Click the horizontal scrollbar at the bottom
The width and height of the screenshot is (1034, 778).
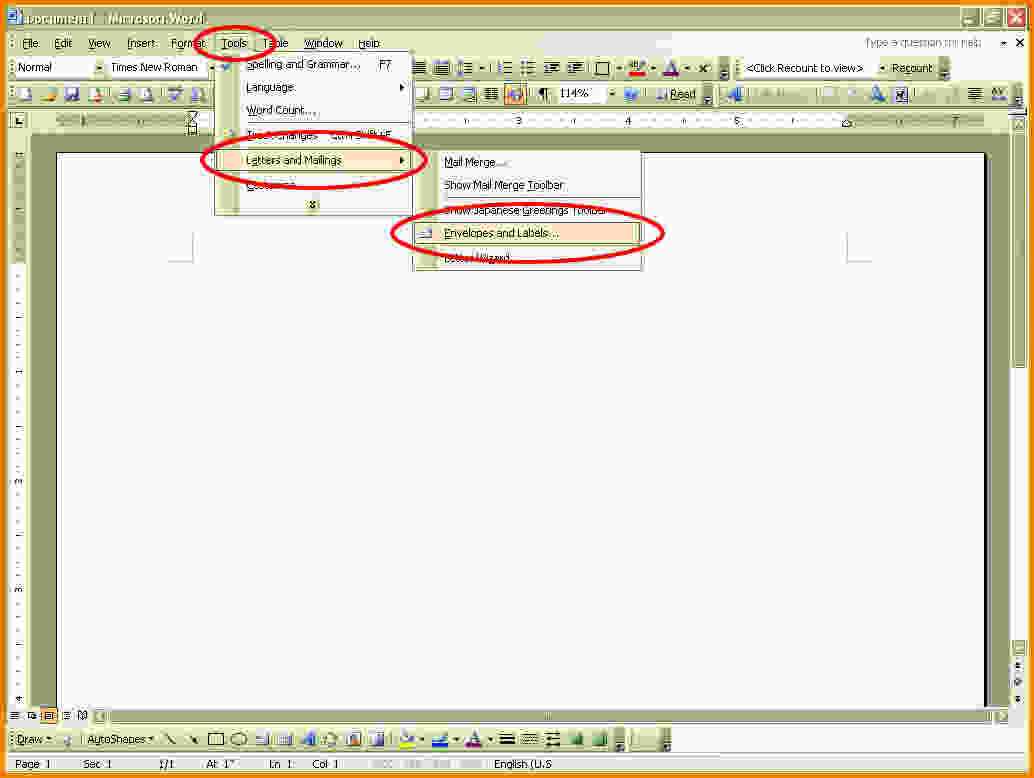click(x=547, y=716)
